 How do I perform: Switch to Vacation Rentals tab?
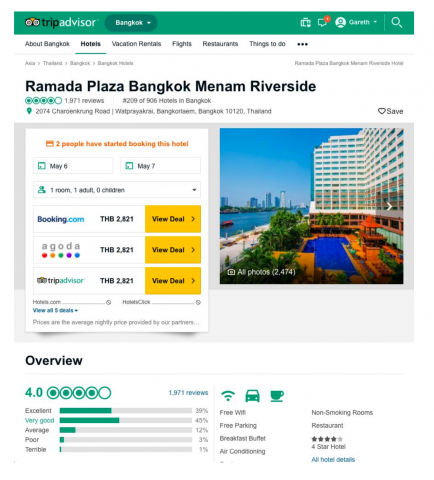[136, 44]
